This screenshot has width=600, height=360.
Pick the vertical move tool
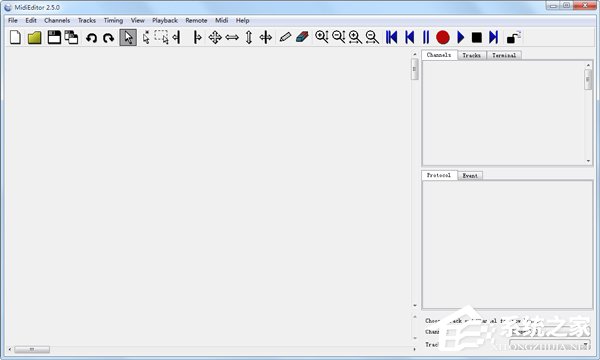pos(249,37)
